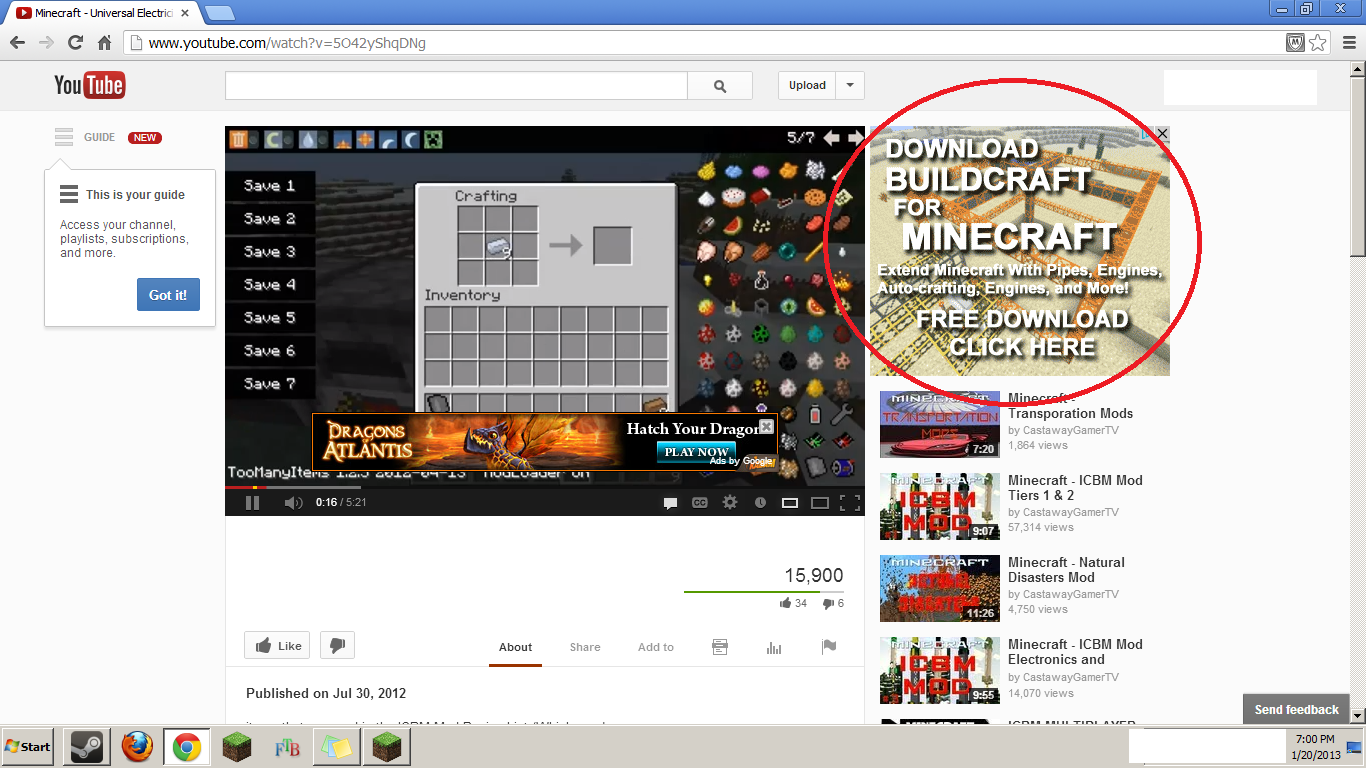
Task: Click the page scrollbar down arrow
Action: click(1357, 716)
